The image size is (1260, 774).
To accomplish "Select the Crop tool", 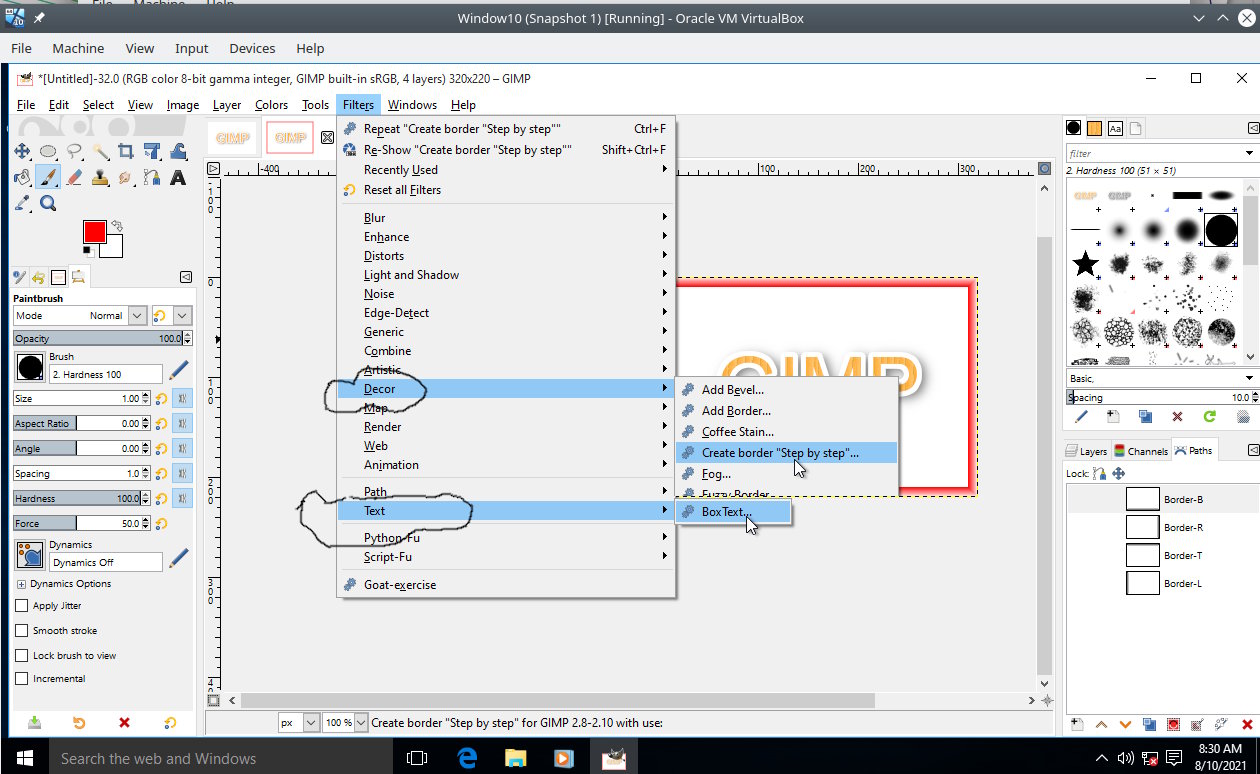I will point(126,152).
